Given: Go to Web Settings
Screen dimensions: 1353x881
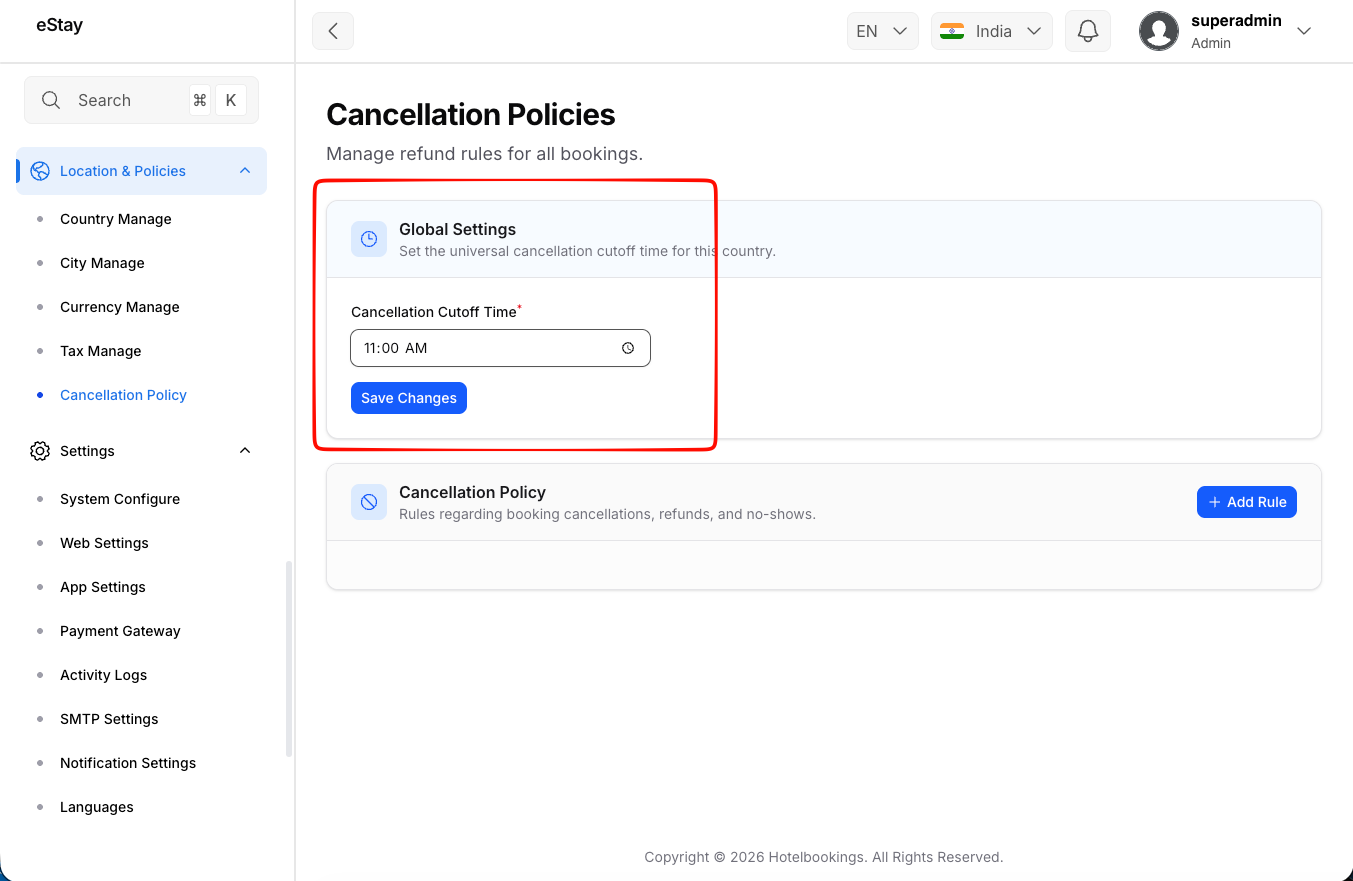Looking at the screenshot, I should click(104, 543).
